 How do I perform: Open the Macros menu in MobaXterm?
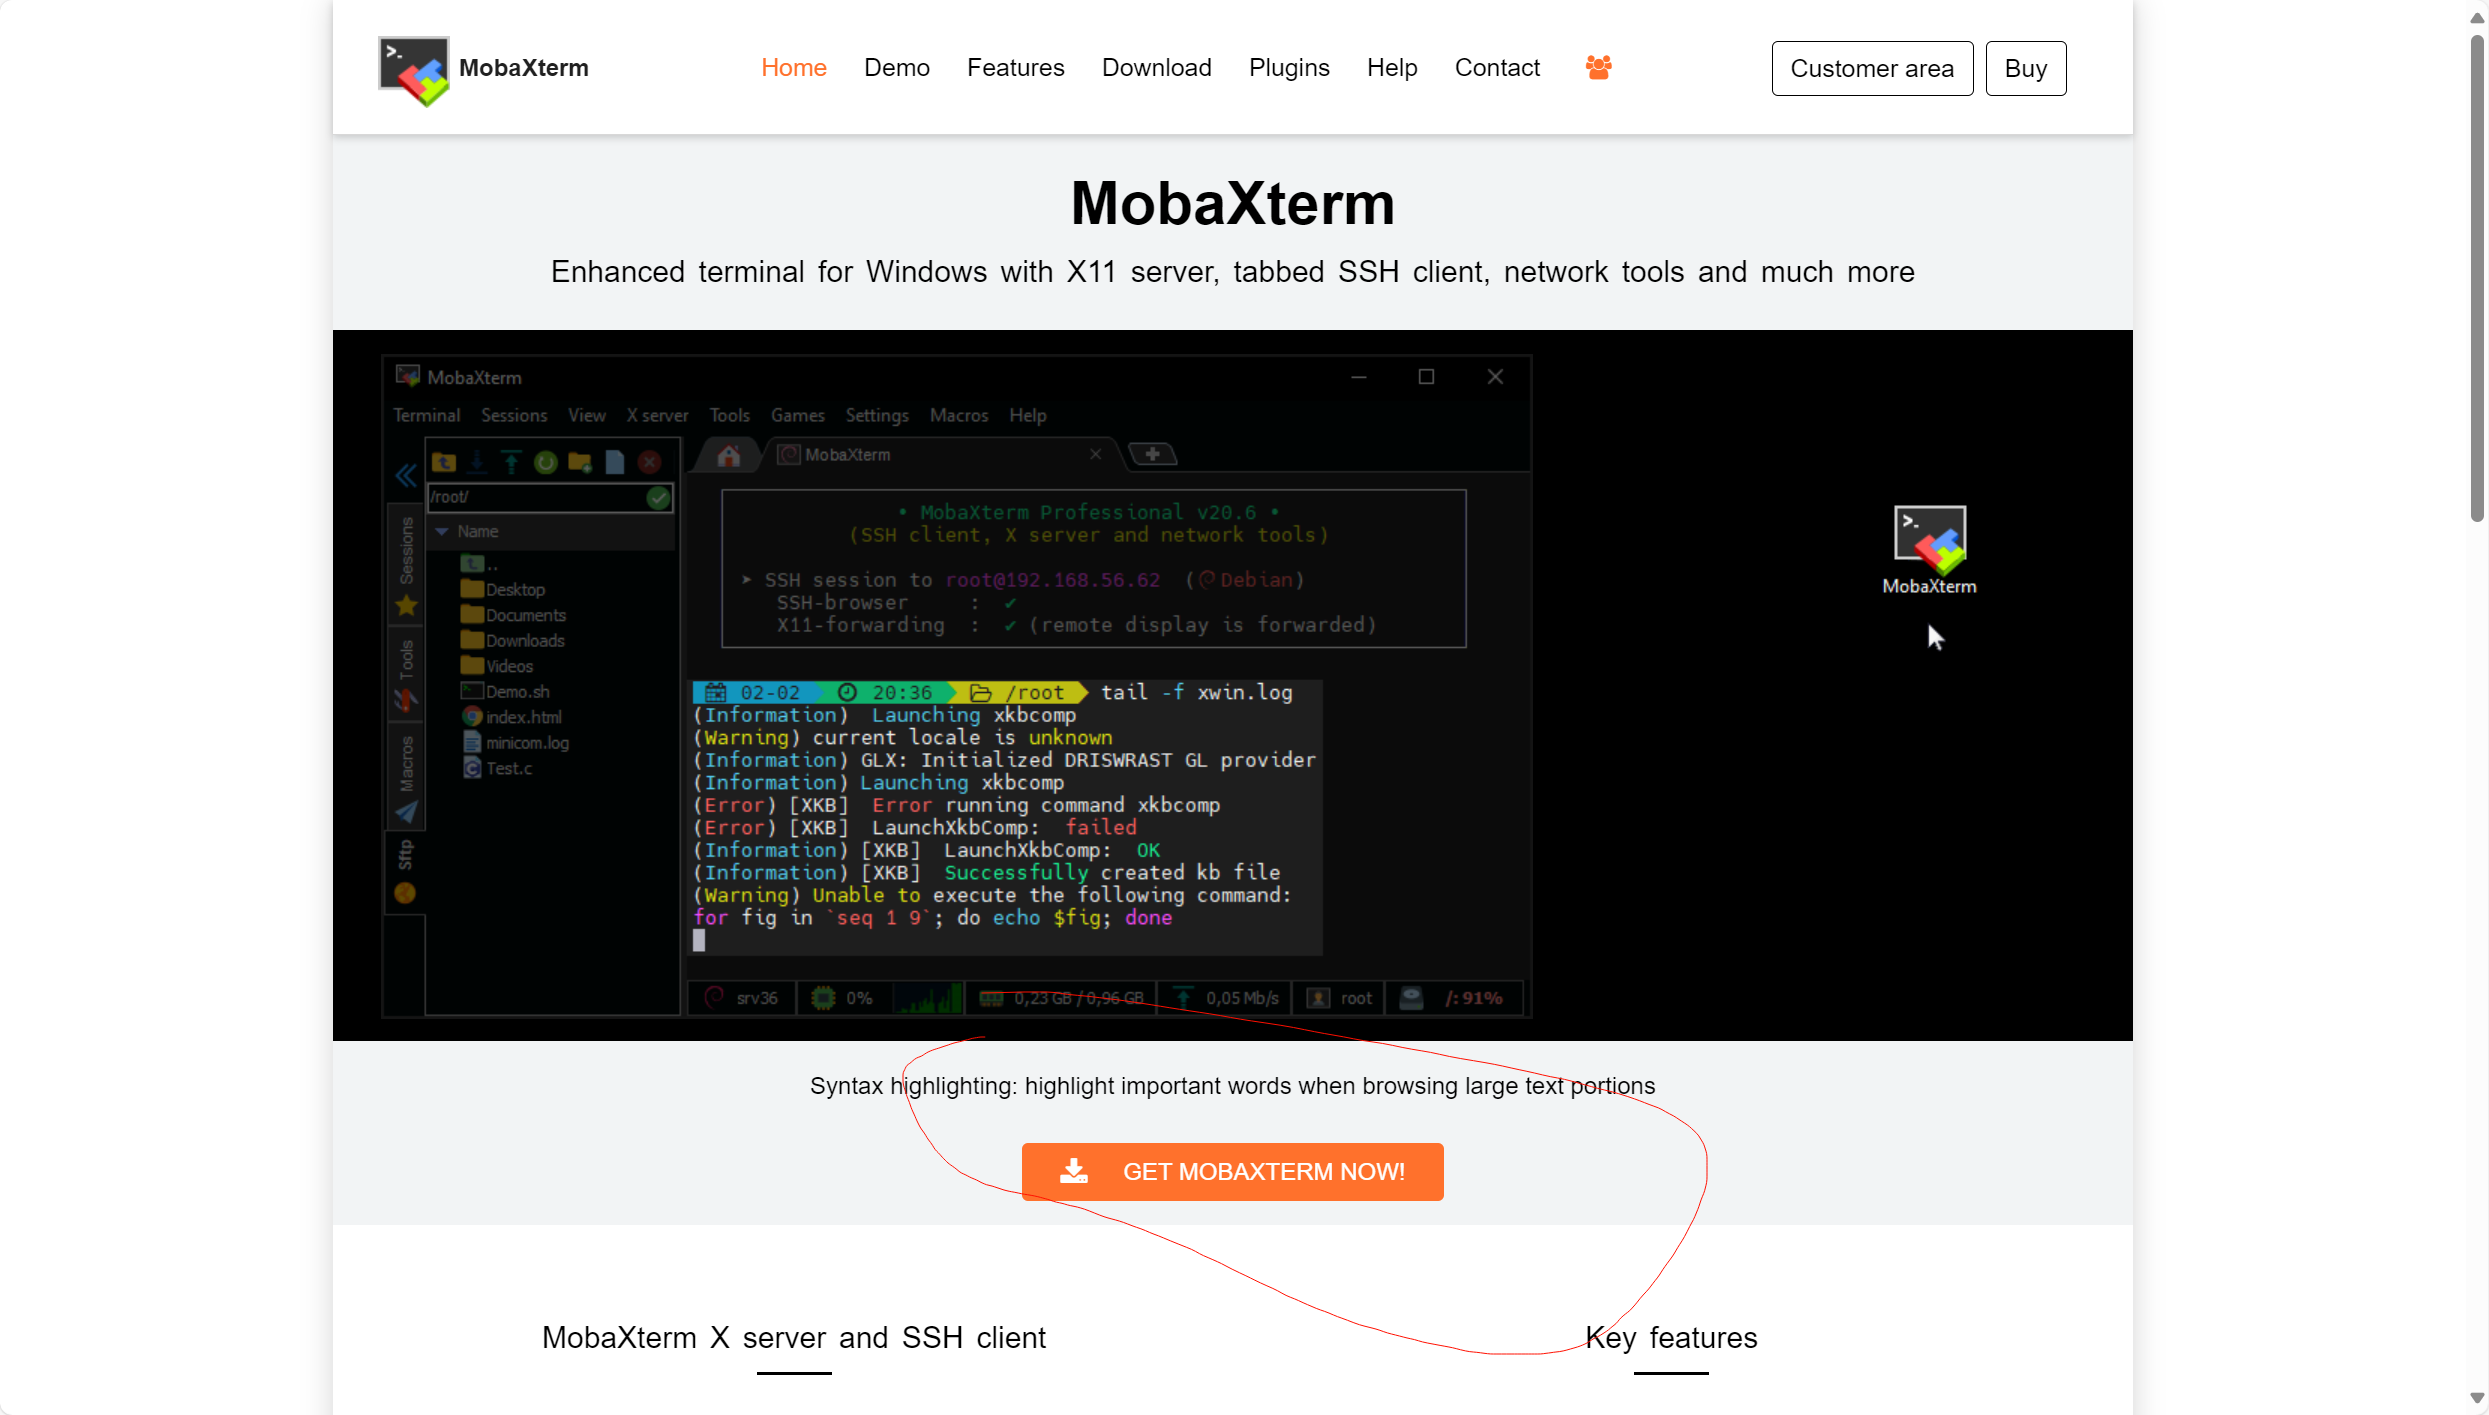coord(958,415)
